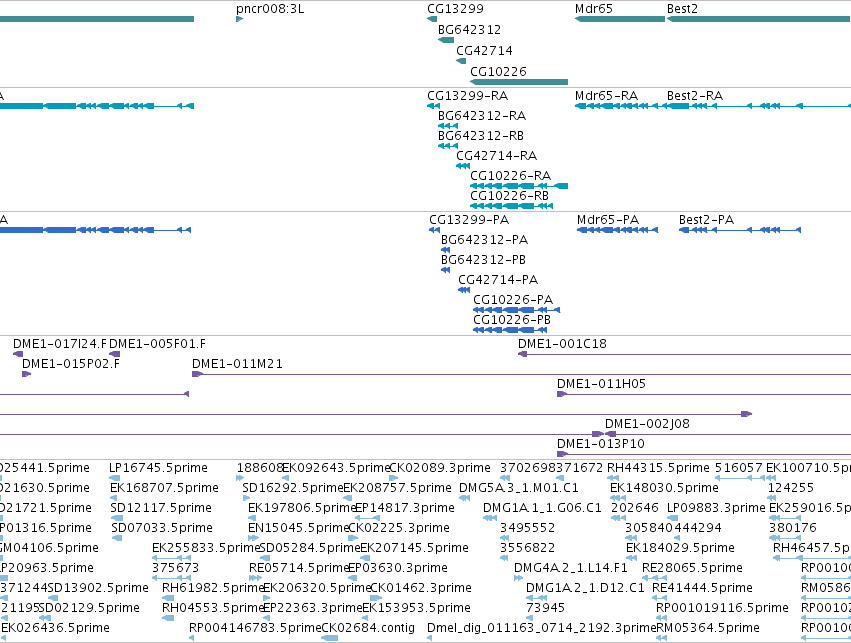The image size is (851, 643).
Task: Select EST EK207145.5prime
Action: coord(365,558)
